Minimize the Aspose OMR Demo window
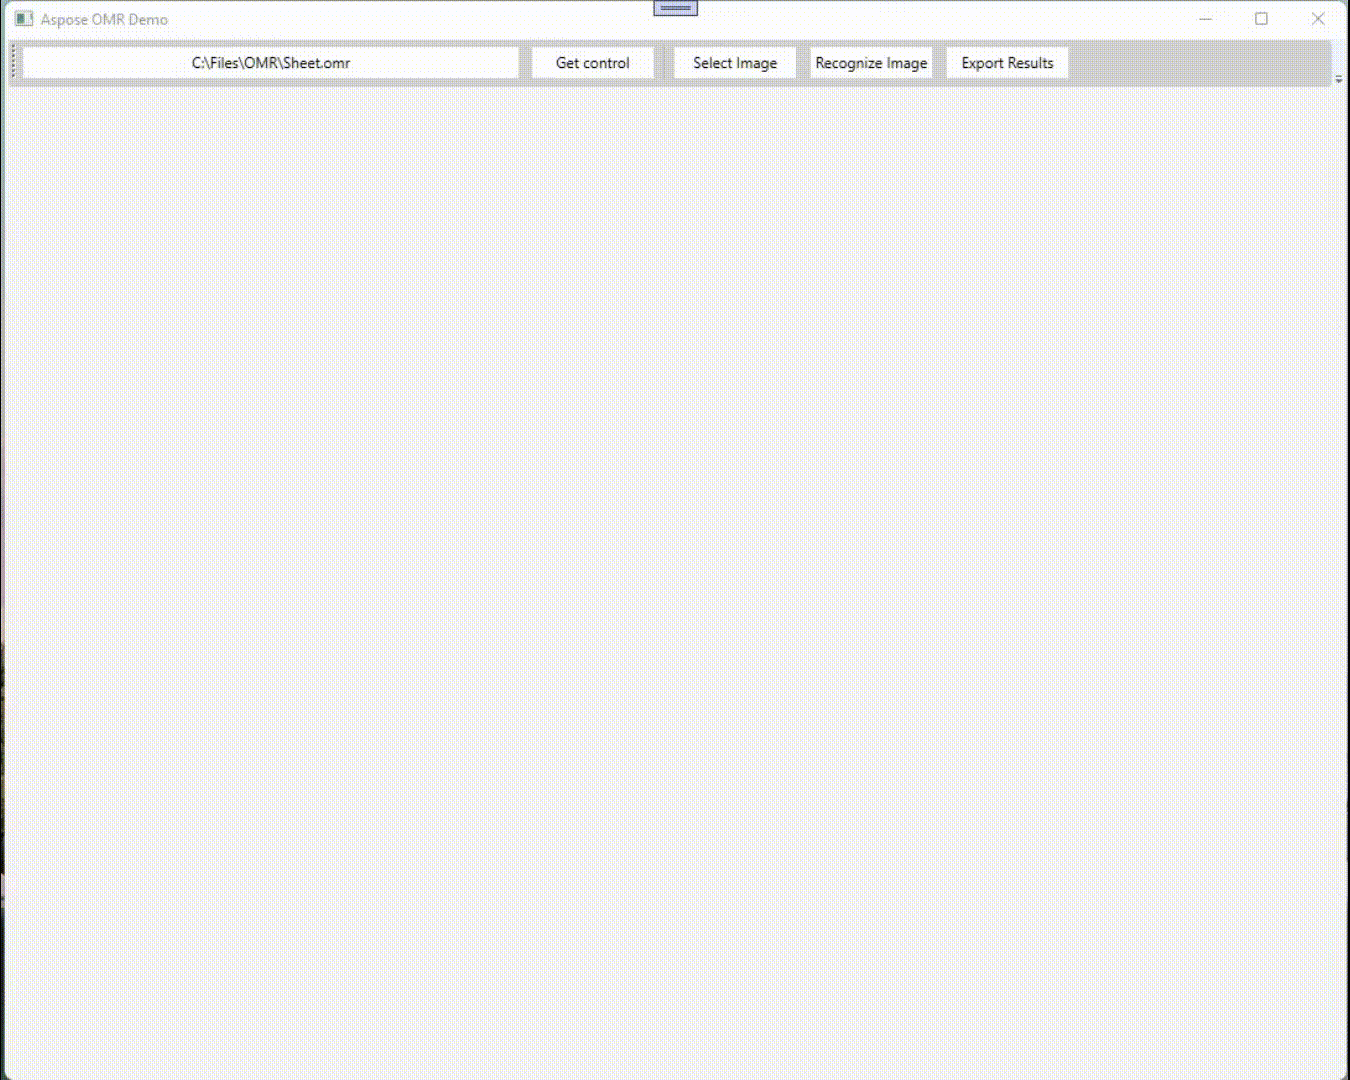The width and height of the screenshot is (1350, 1080). pyautogui.click(x=1206, y=19)
